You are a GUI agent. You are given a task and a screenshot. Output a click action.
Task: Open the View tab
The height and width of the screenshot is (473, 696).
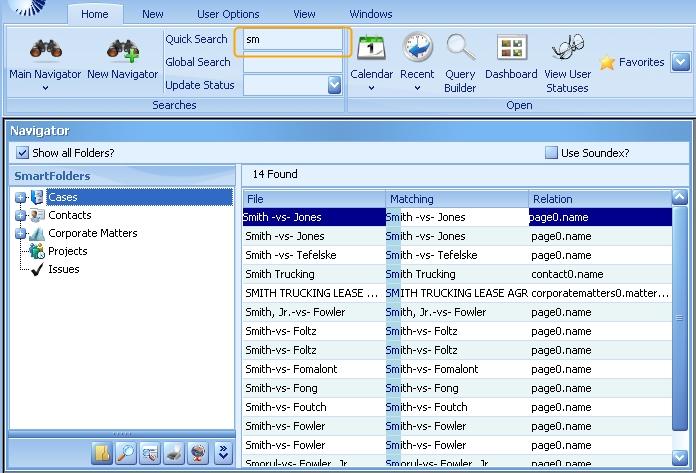click(x=304, y=14)
